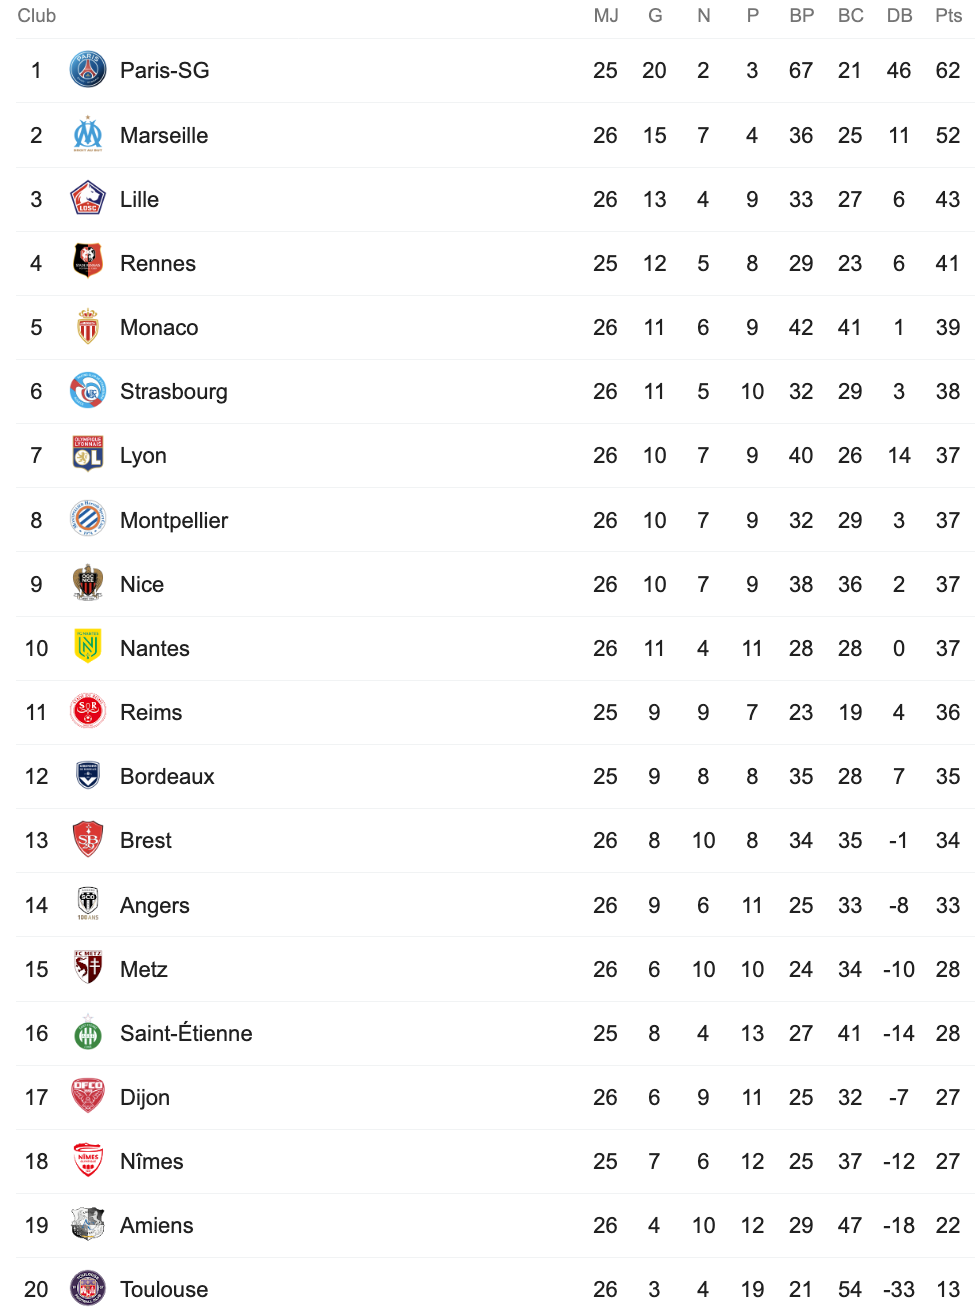Select the Amiens row in standings

[495, 1225]
